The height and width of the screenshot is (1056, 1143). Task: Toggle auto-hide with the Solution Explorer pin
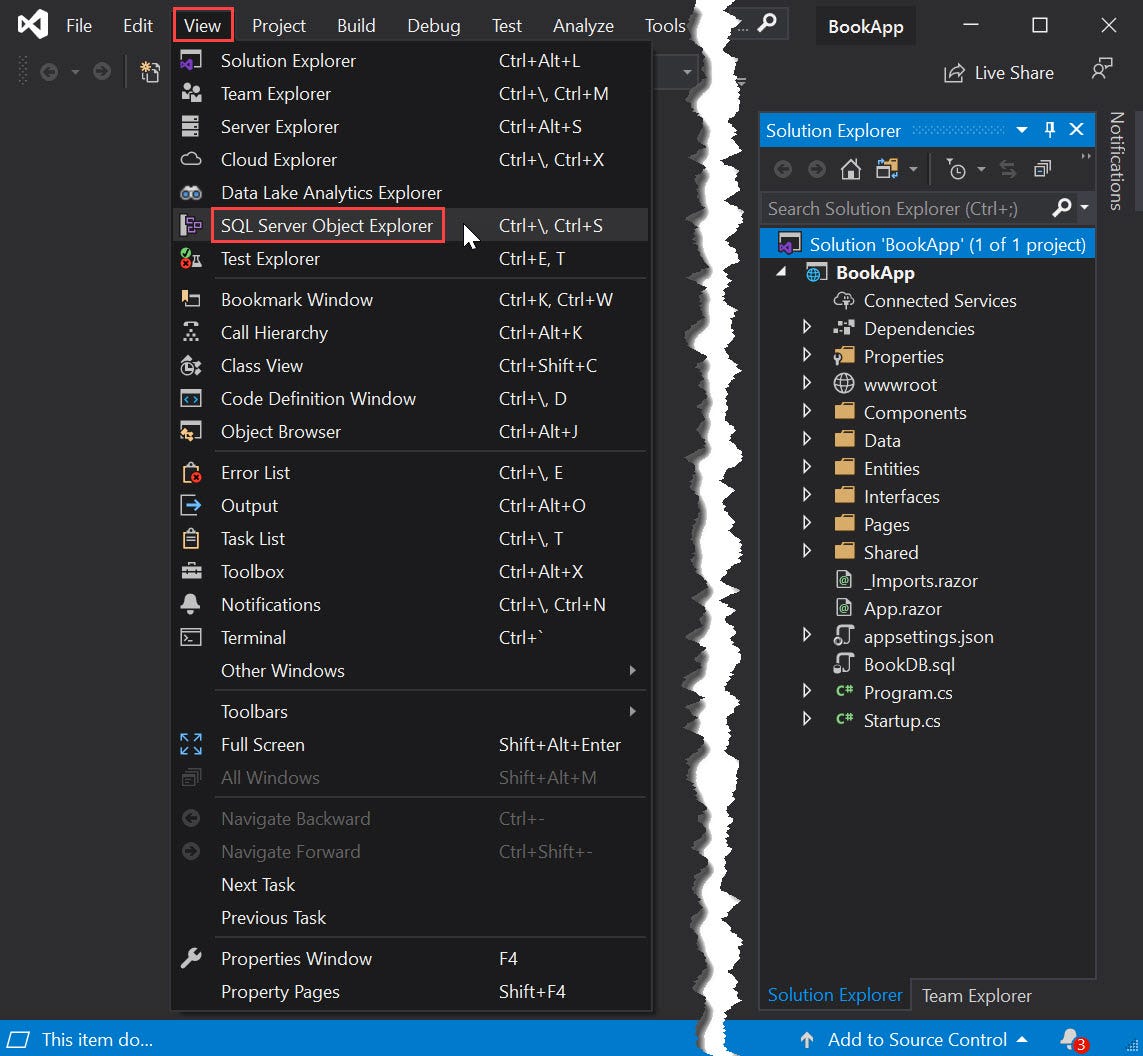1048,129
